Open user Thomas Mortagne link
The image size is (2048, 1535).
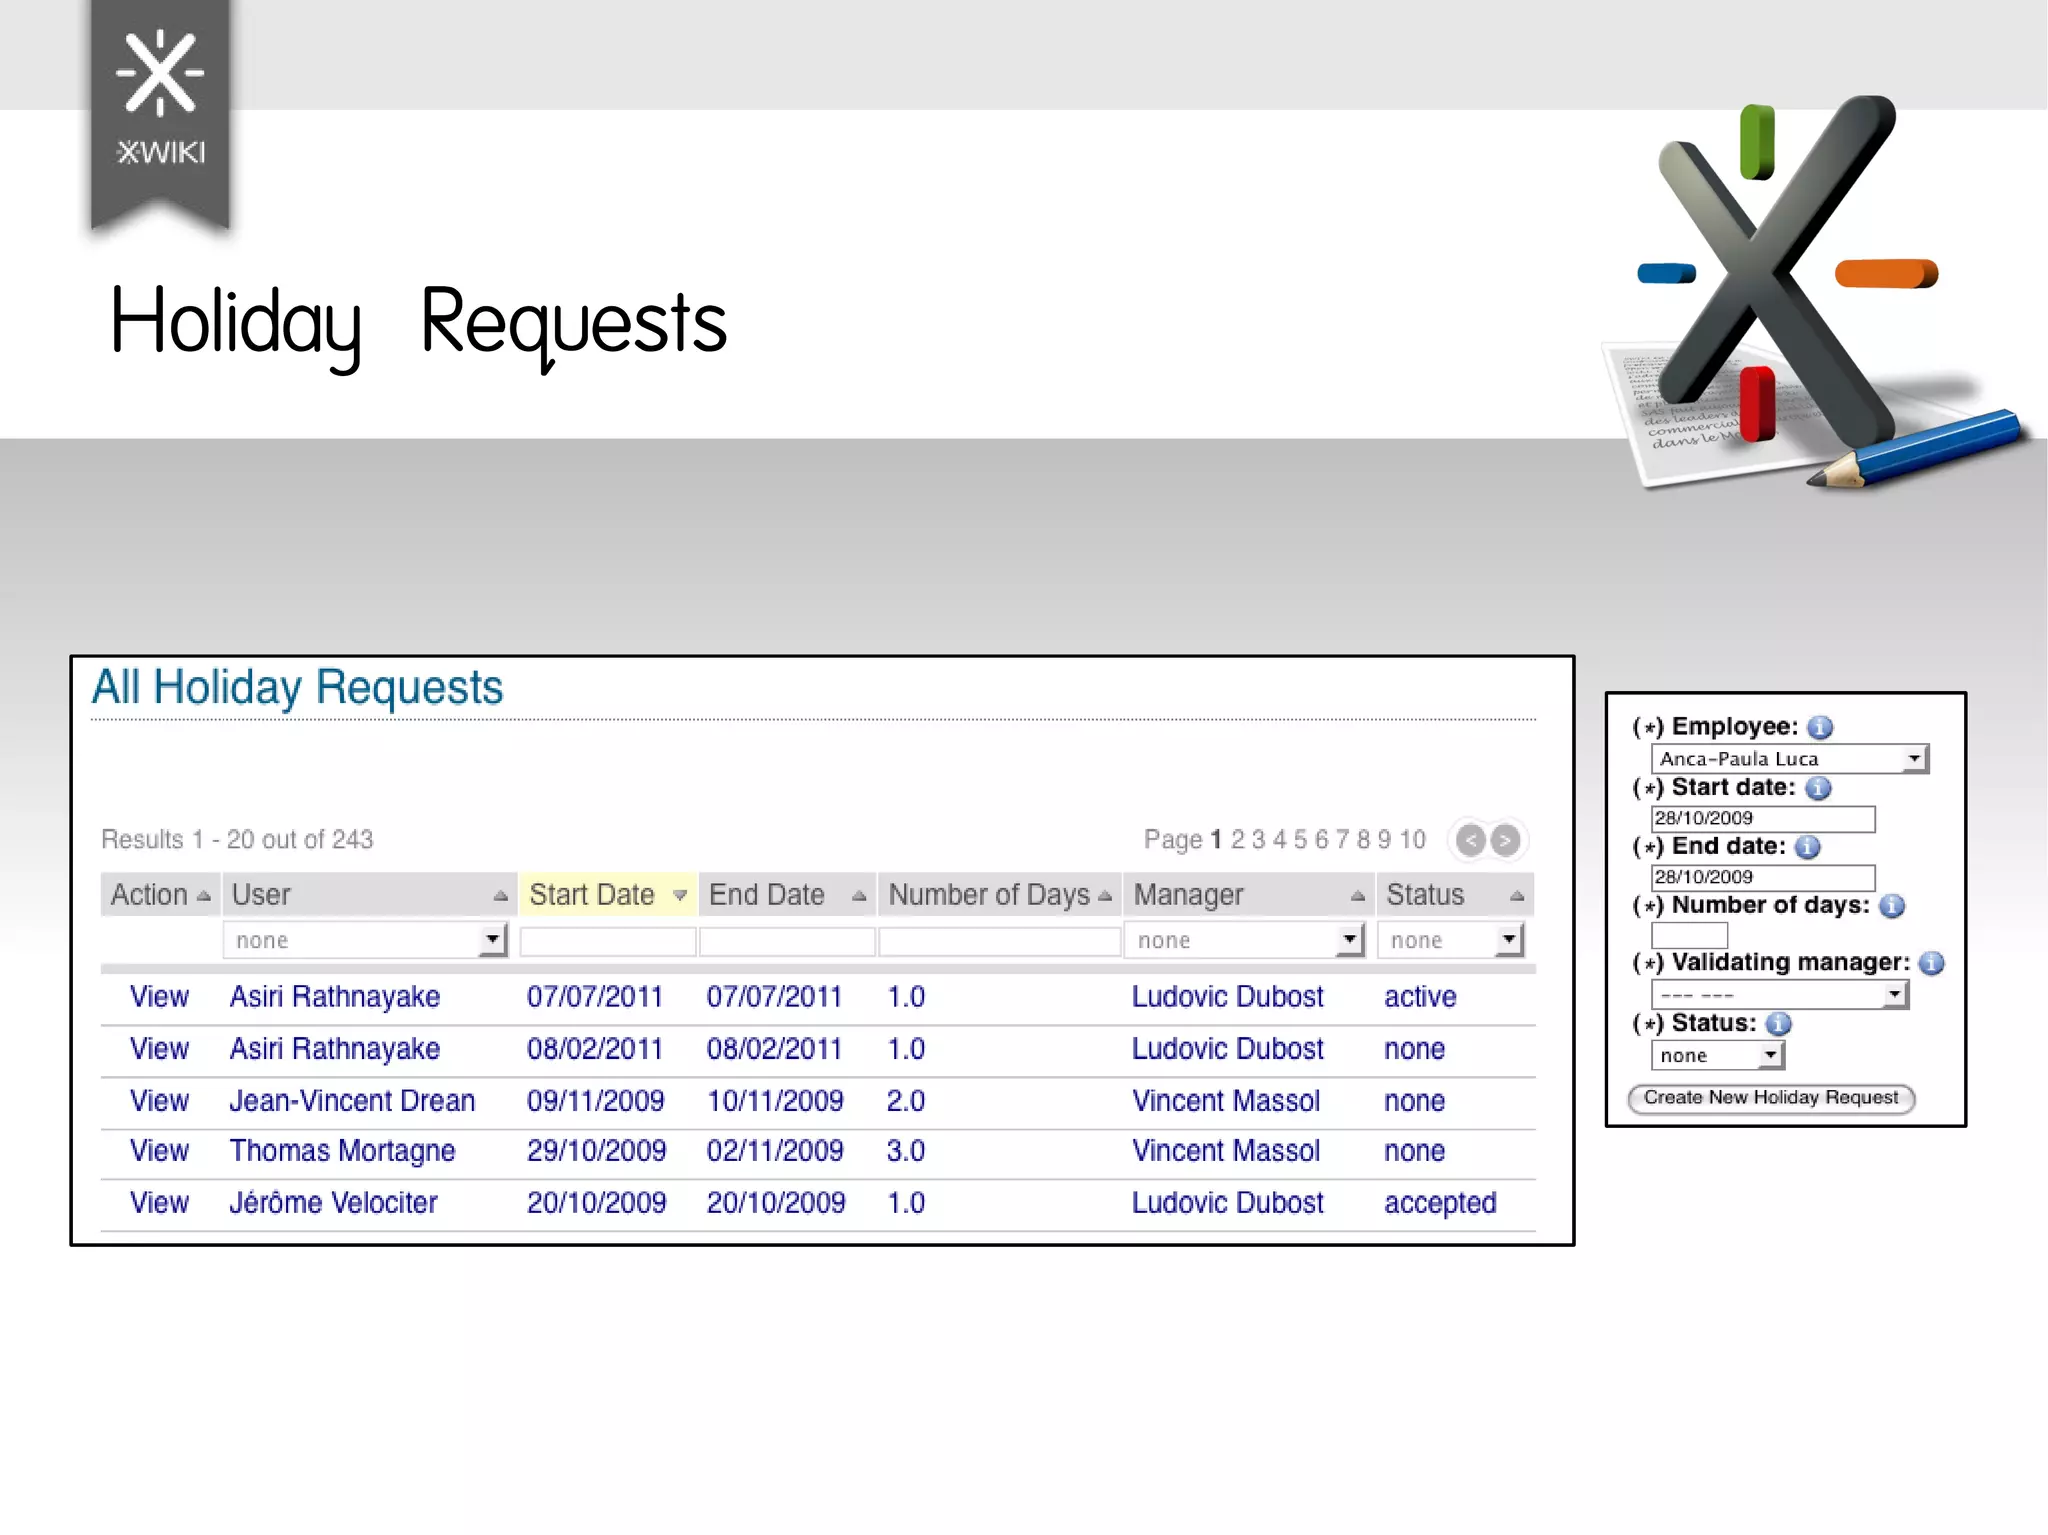tap(342, 1152)
